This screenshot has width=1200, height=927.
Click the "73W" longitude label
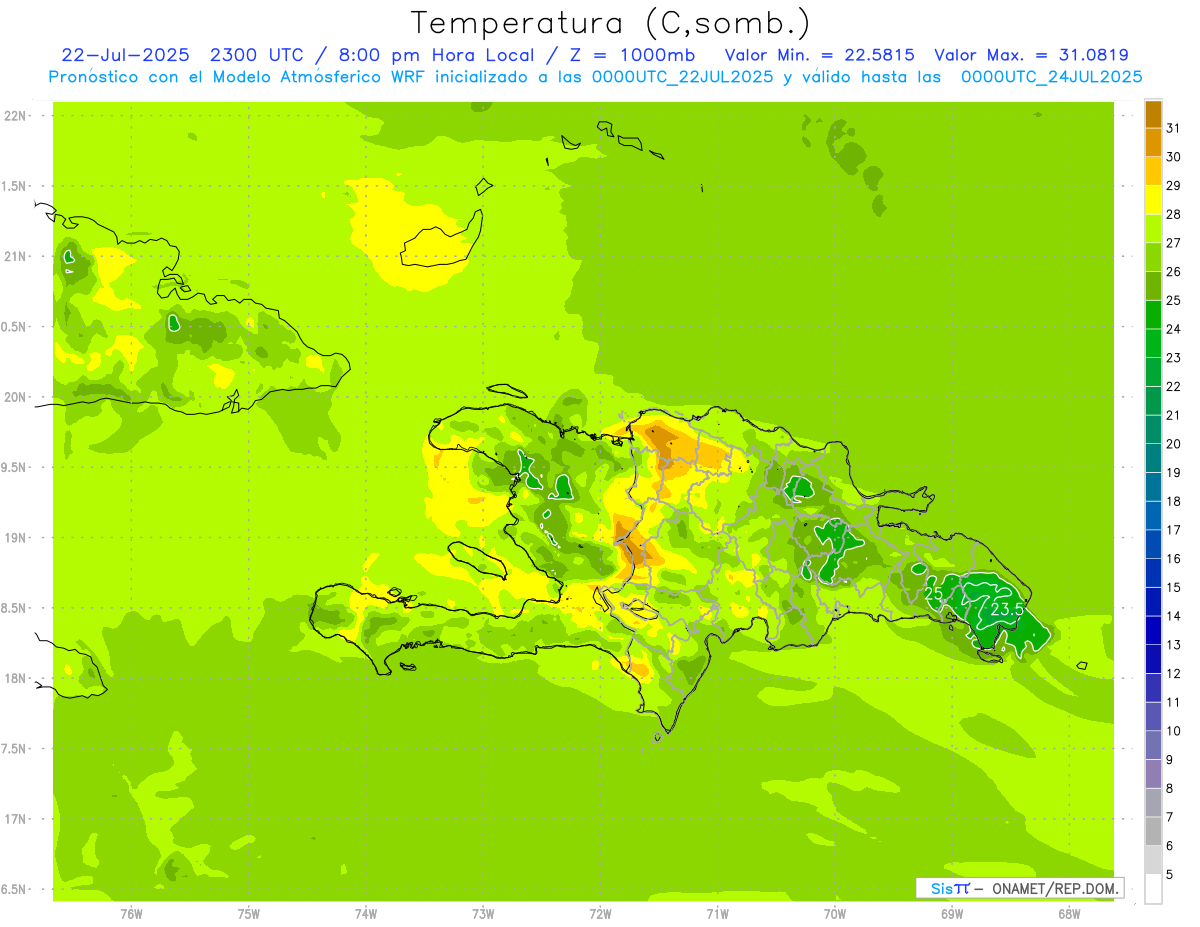483,913
